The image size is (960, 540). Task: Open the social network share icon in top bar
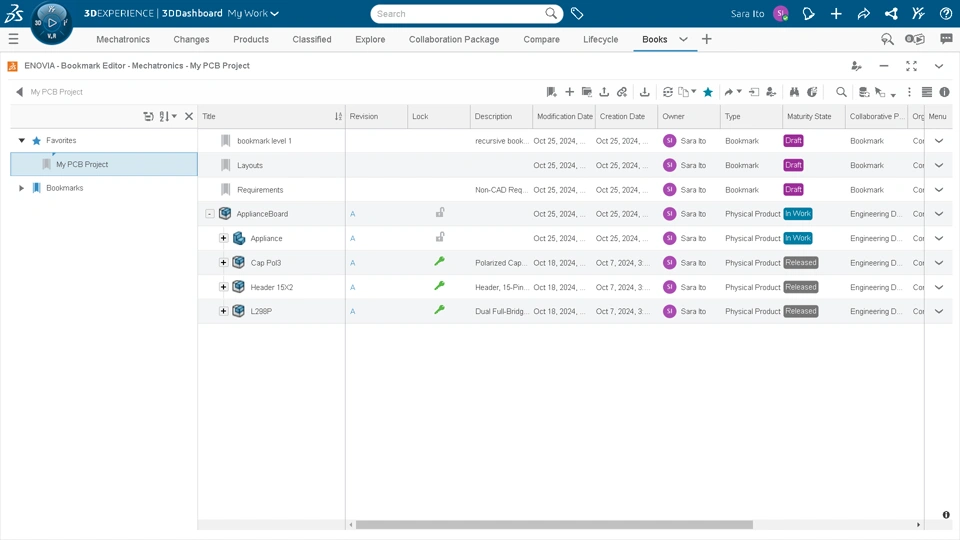[x=891, y=13]
